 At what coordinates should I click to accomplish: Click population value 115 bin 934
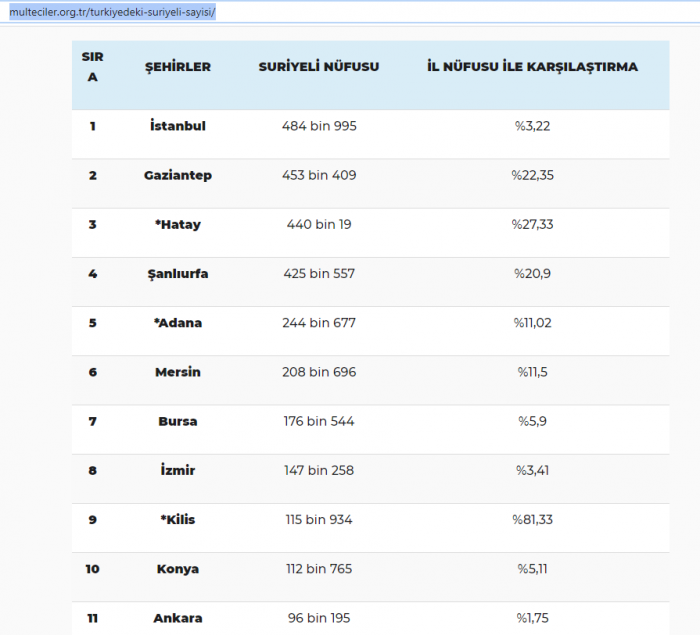[319, 519]
